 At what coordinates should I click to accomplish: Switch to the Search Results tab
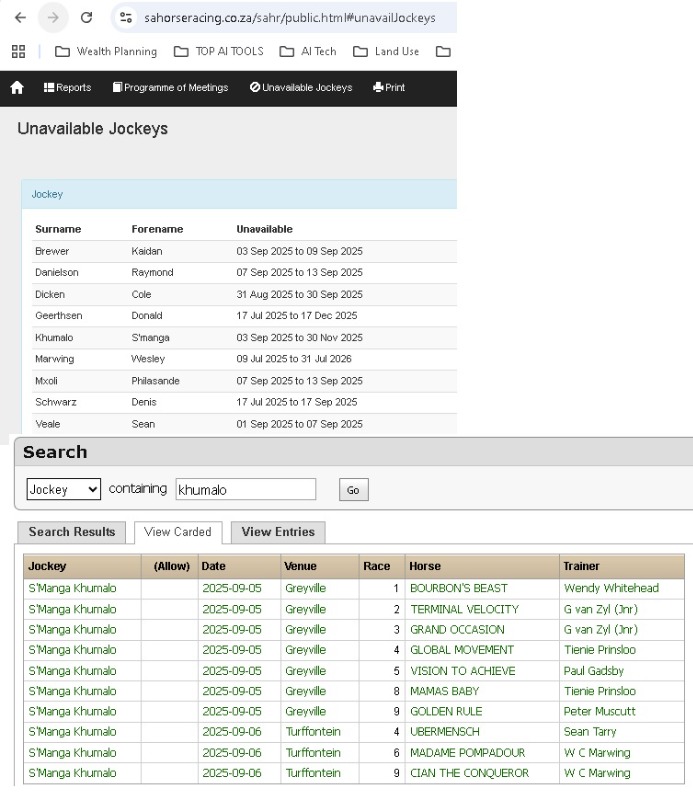(x=72, y=532)
